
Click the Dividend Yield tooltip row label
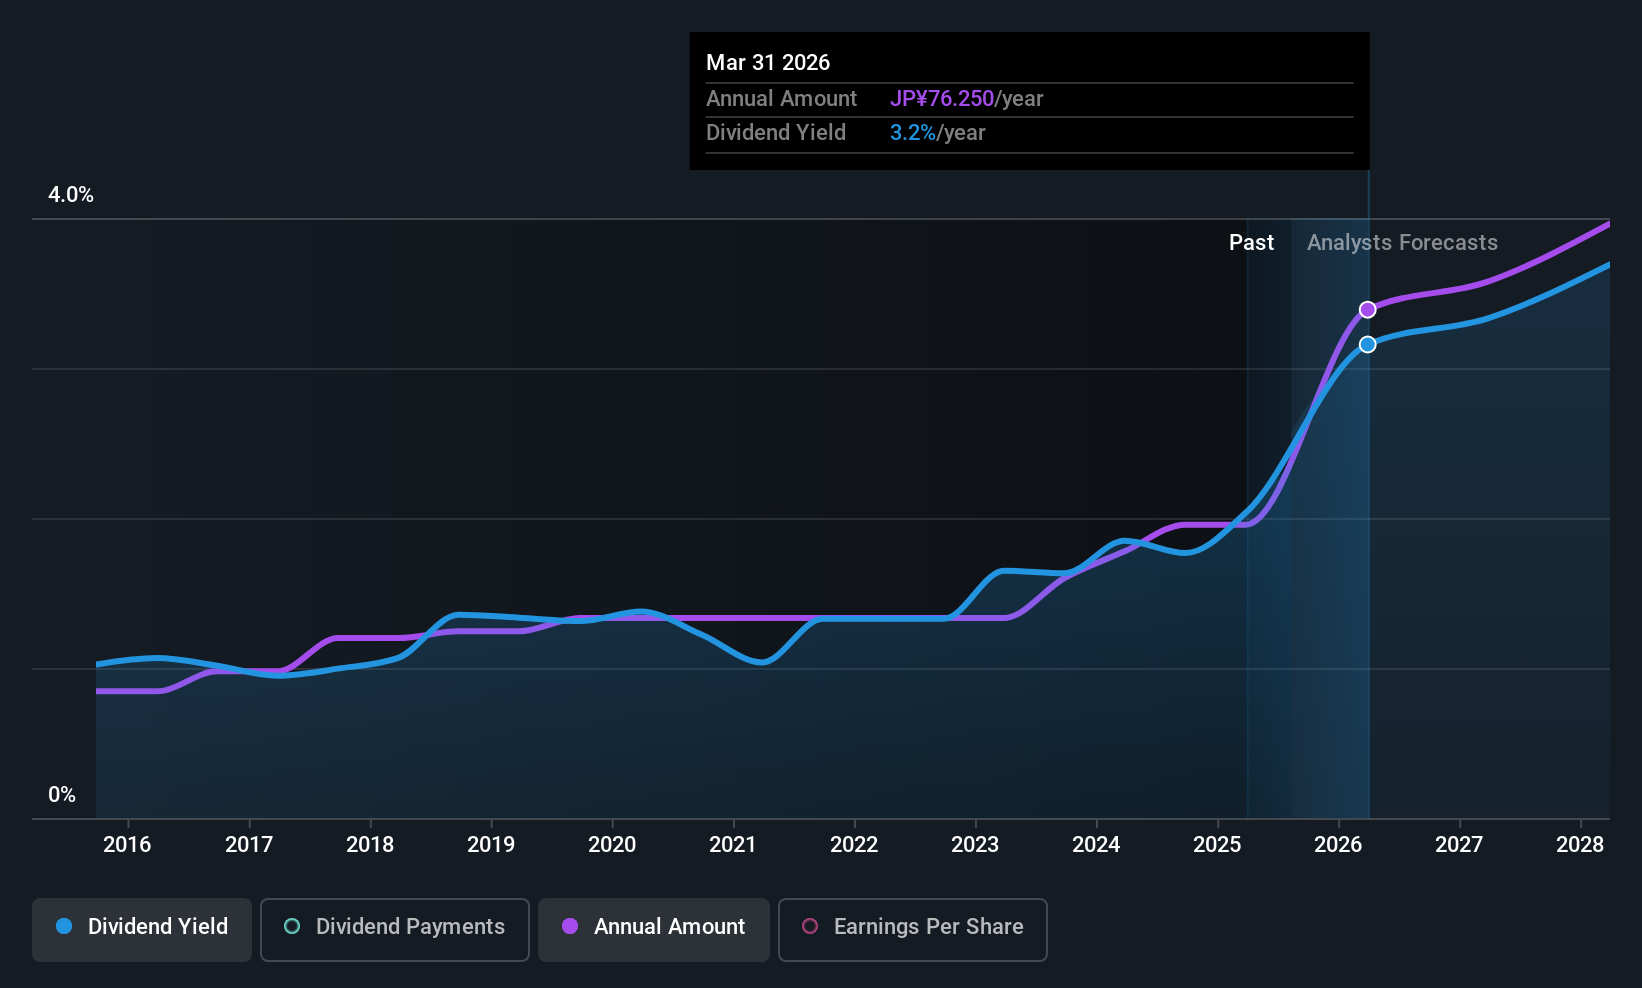pos(776,133)
